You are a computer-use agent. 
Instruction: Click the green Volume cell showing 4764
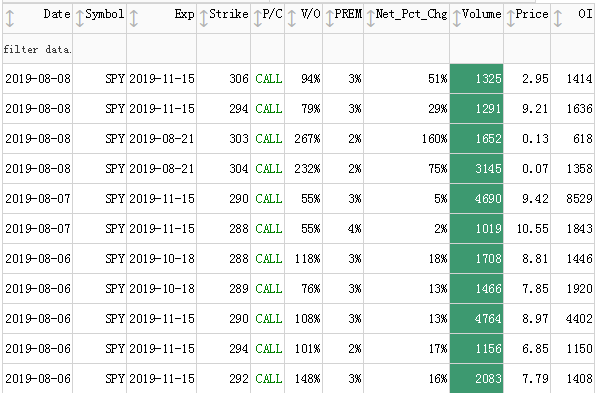coord(477,318)
